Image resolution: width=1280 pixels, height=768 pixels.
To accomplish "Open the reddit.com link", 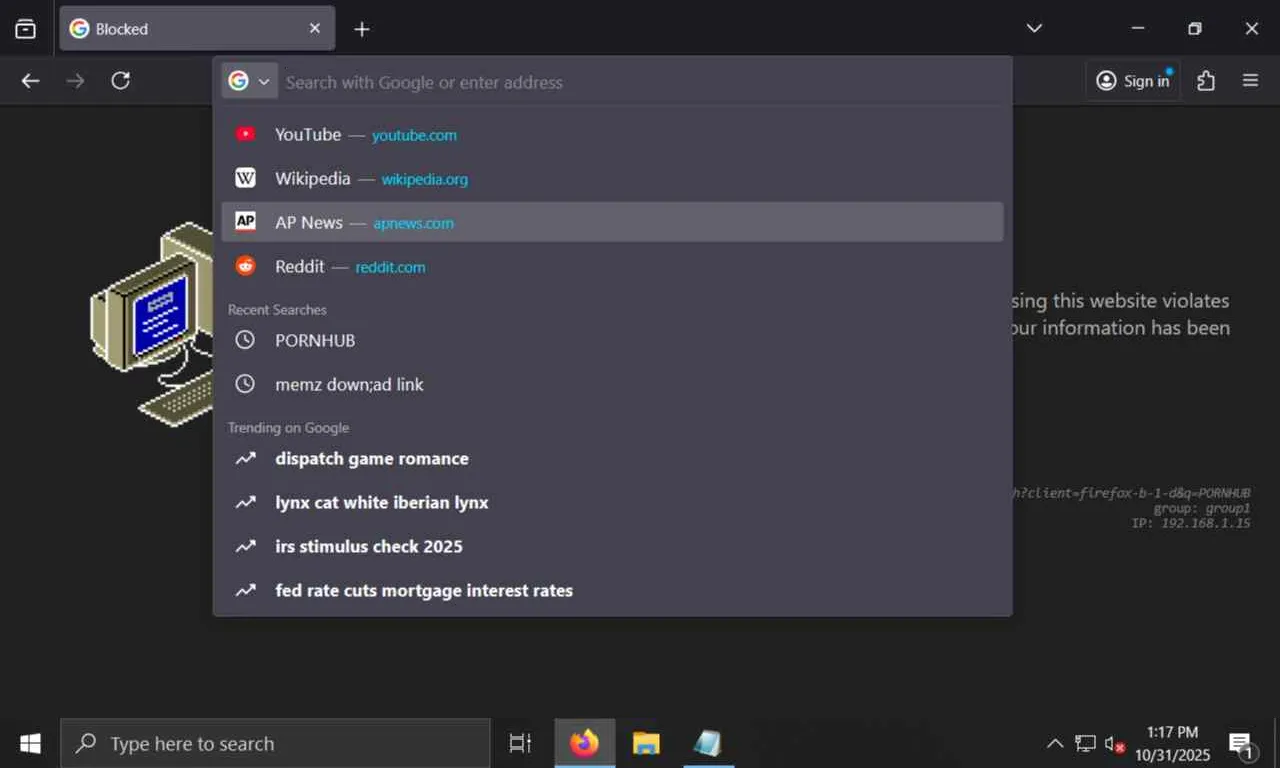I will (390, 267).
